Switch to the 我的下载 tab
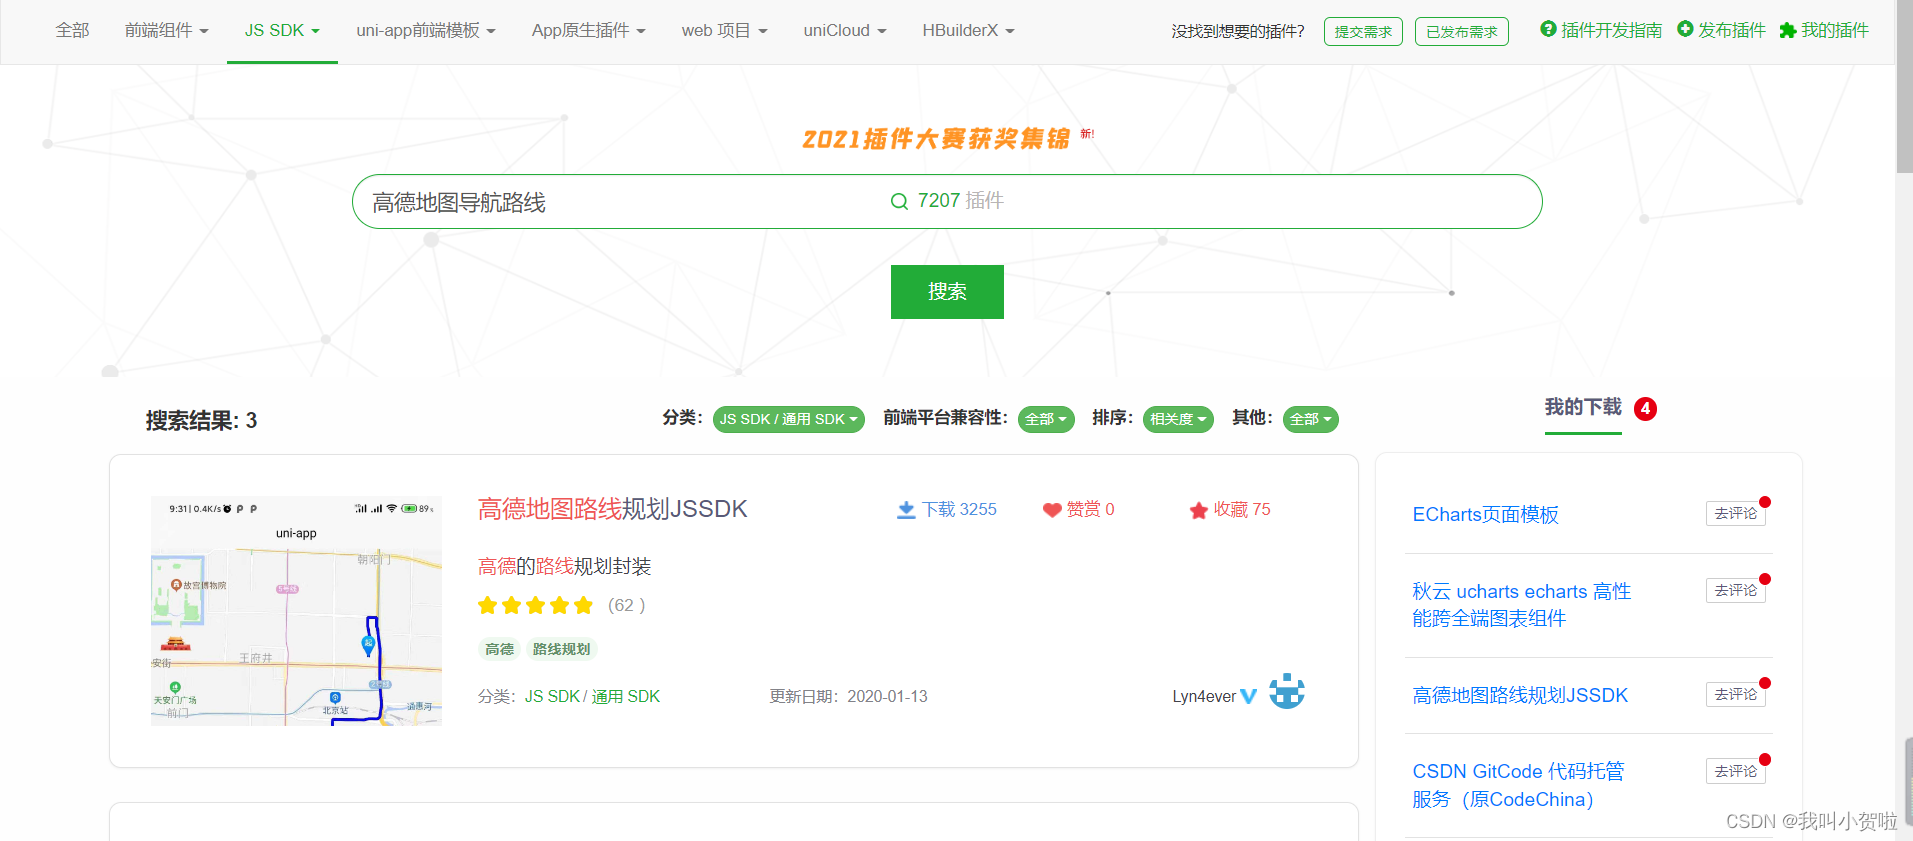 (1583, 407)
